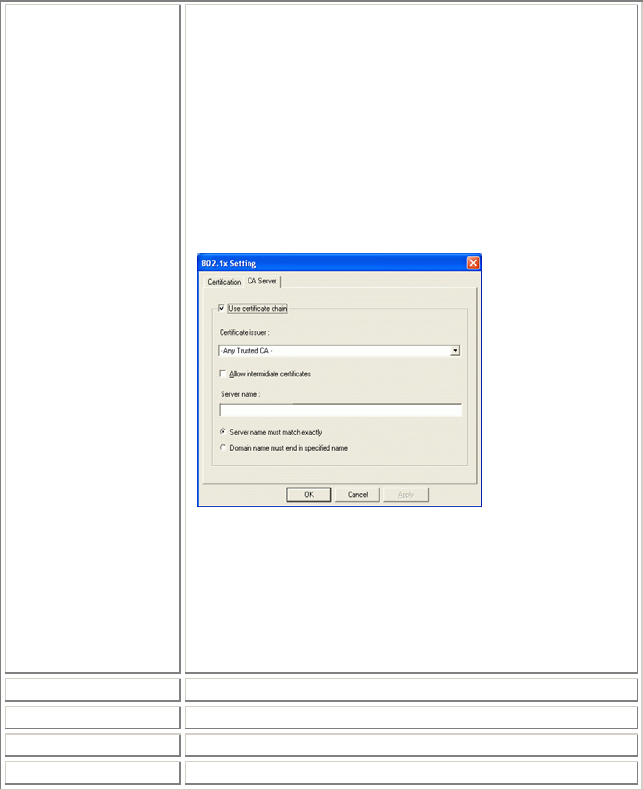Click the Server name label
The image size is (643, 790).
(x=240, y=394)
